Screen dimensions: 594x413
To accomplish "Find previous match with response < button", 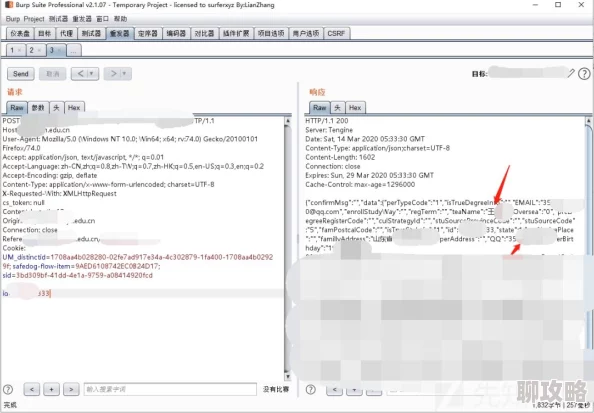I will (x=335, y=389).
